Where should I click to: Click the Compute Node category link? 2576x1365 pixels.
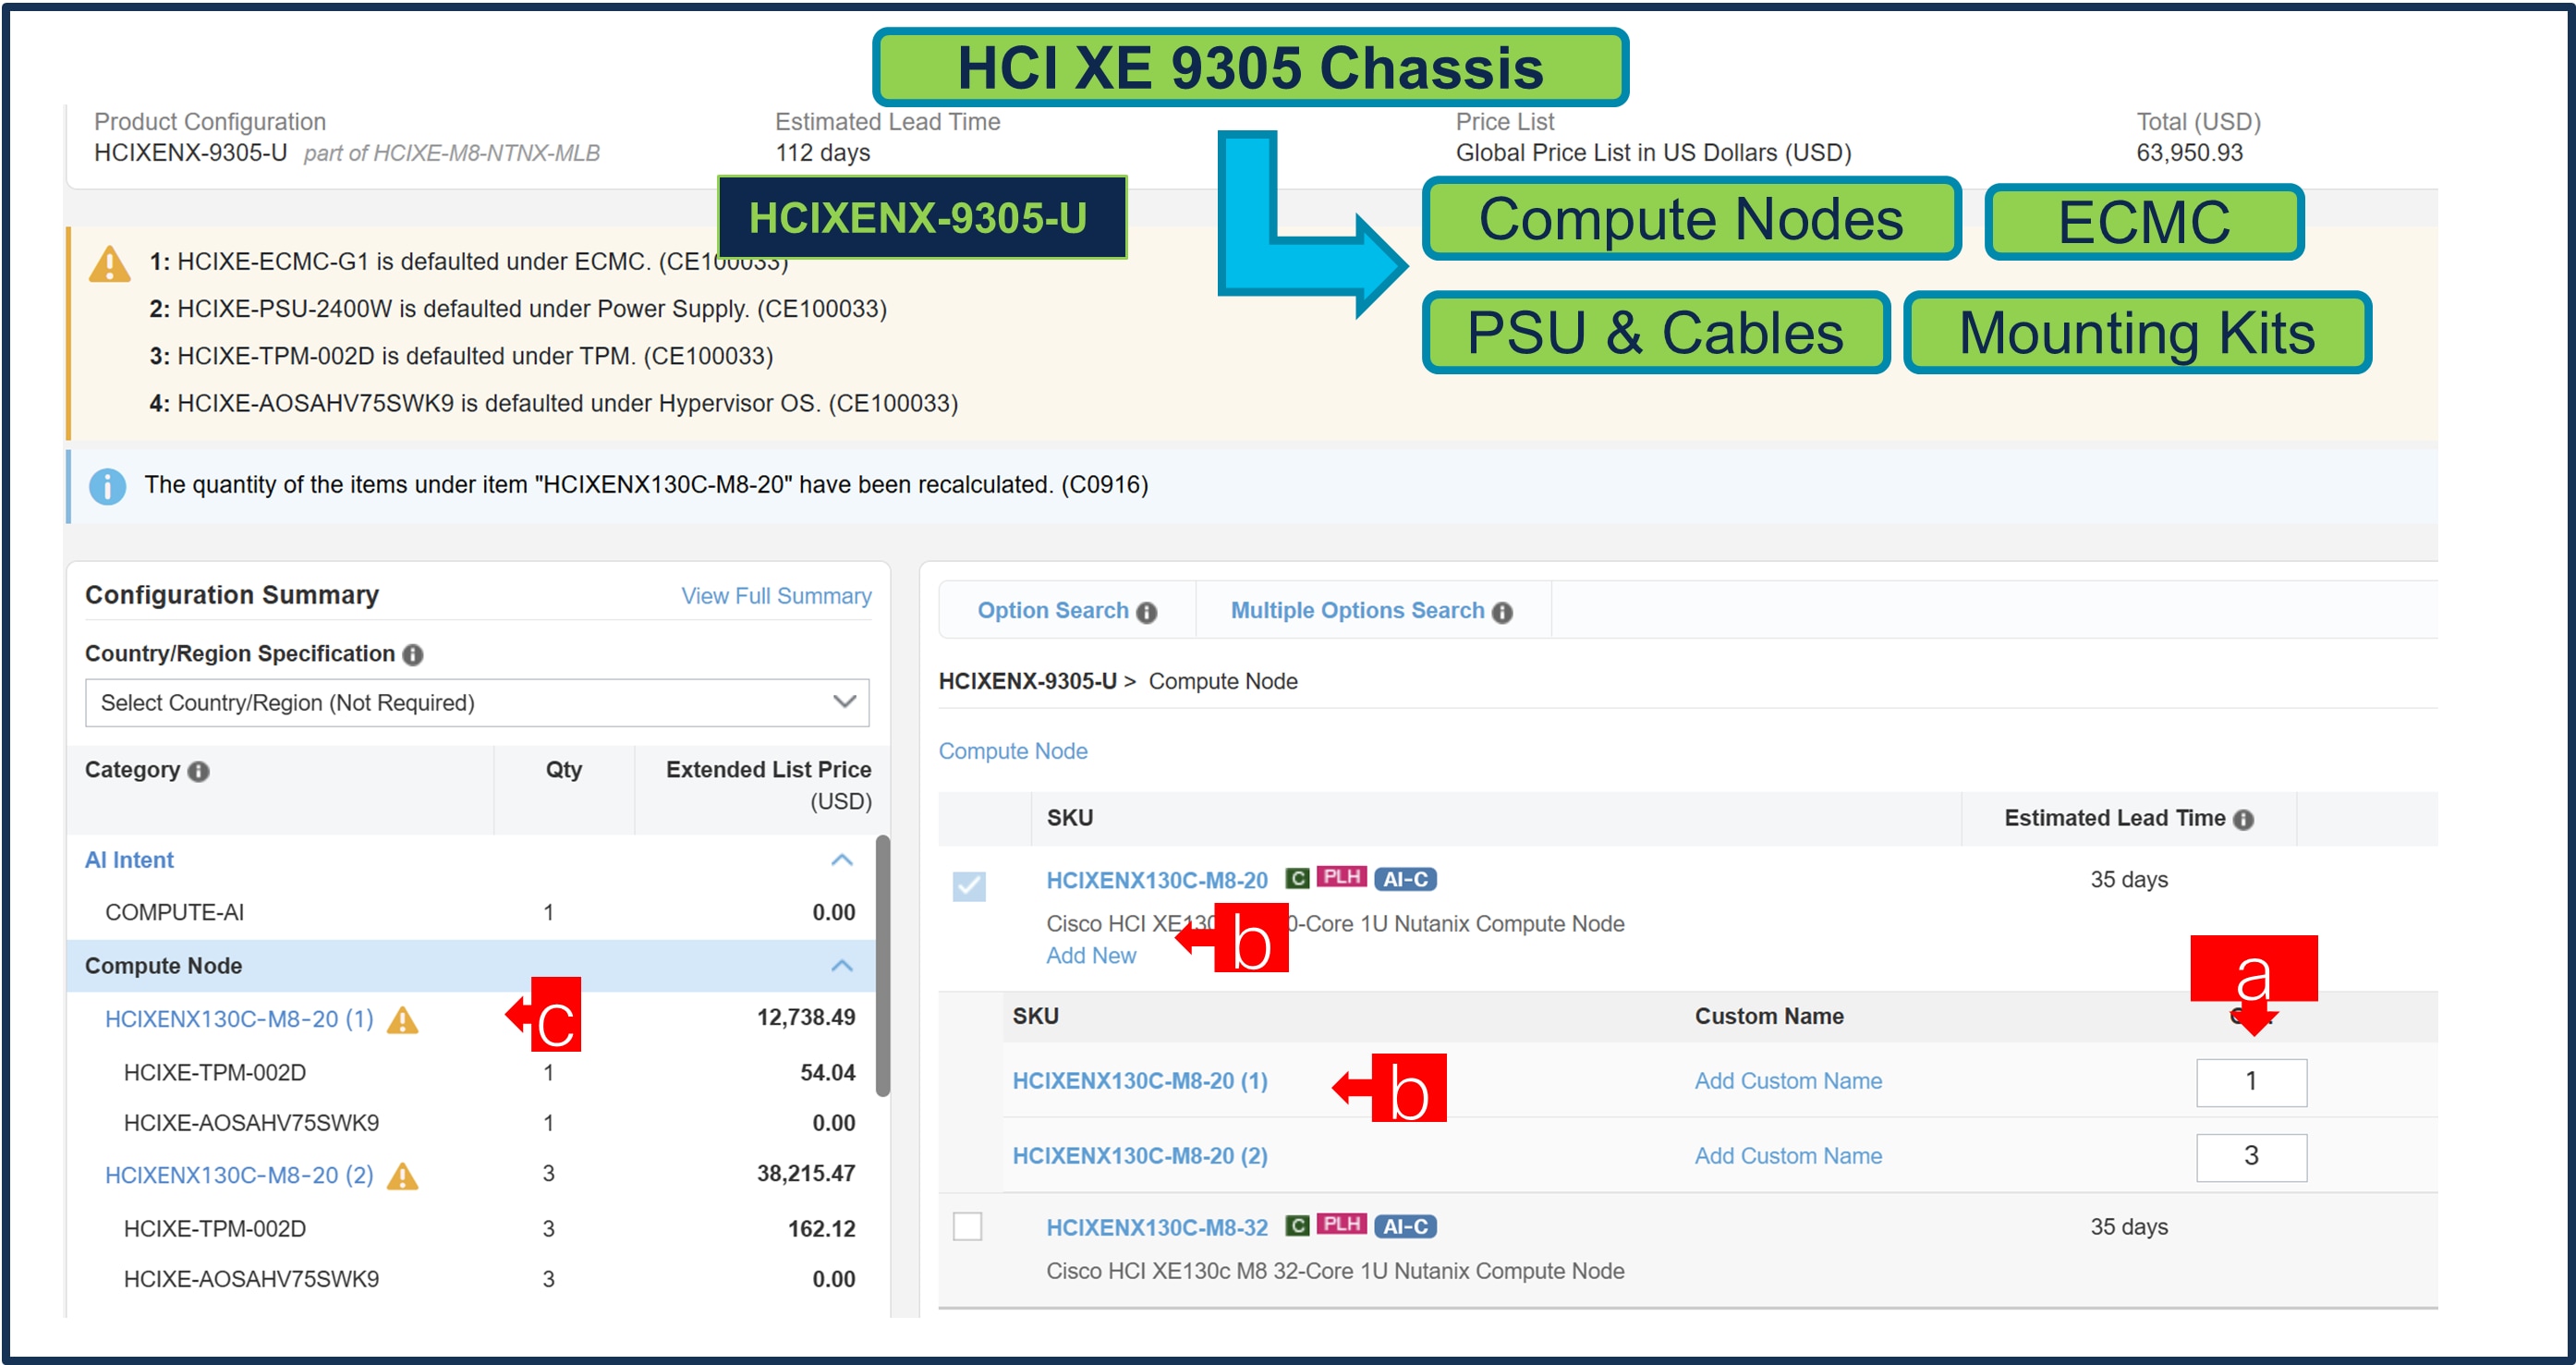(x=1012, y=751)
